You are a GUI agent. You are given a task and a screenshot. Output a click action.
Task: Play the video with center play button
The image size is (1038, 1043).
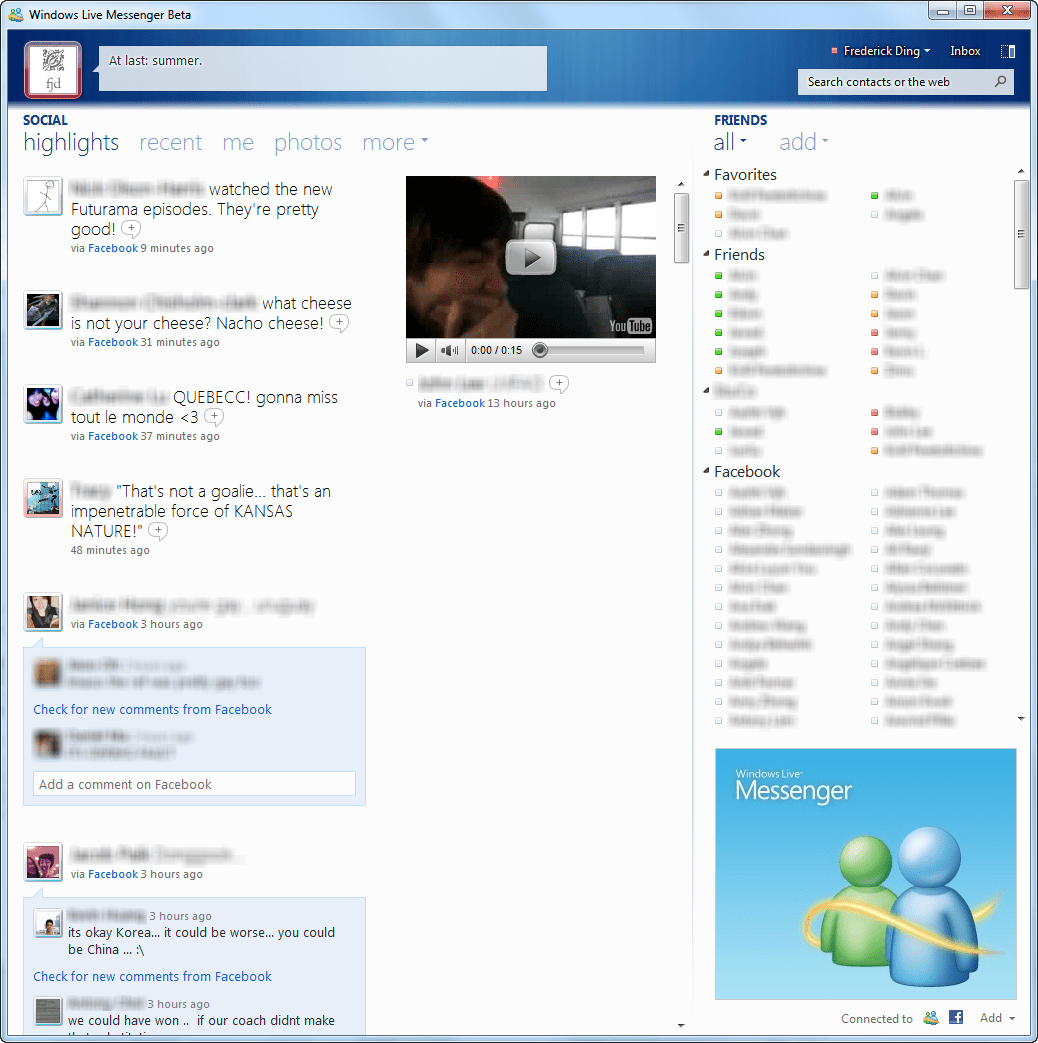pyautogui.click(x=530, y=257)
